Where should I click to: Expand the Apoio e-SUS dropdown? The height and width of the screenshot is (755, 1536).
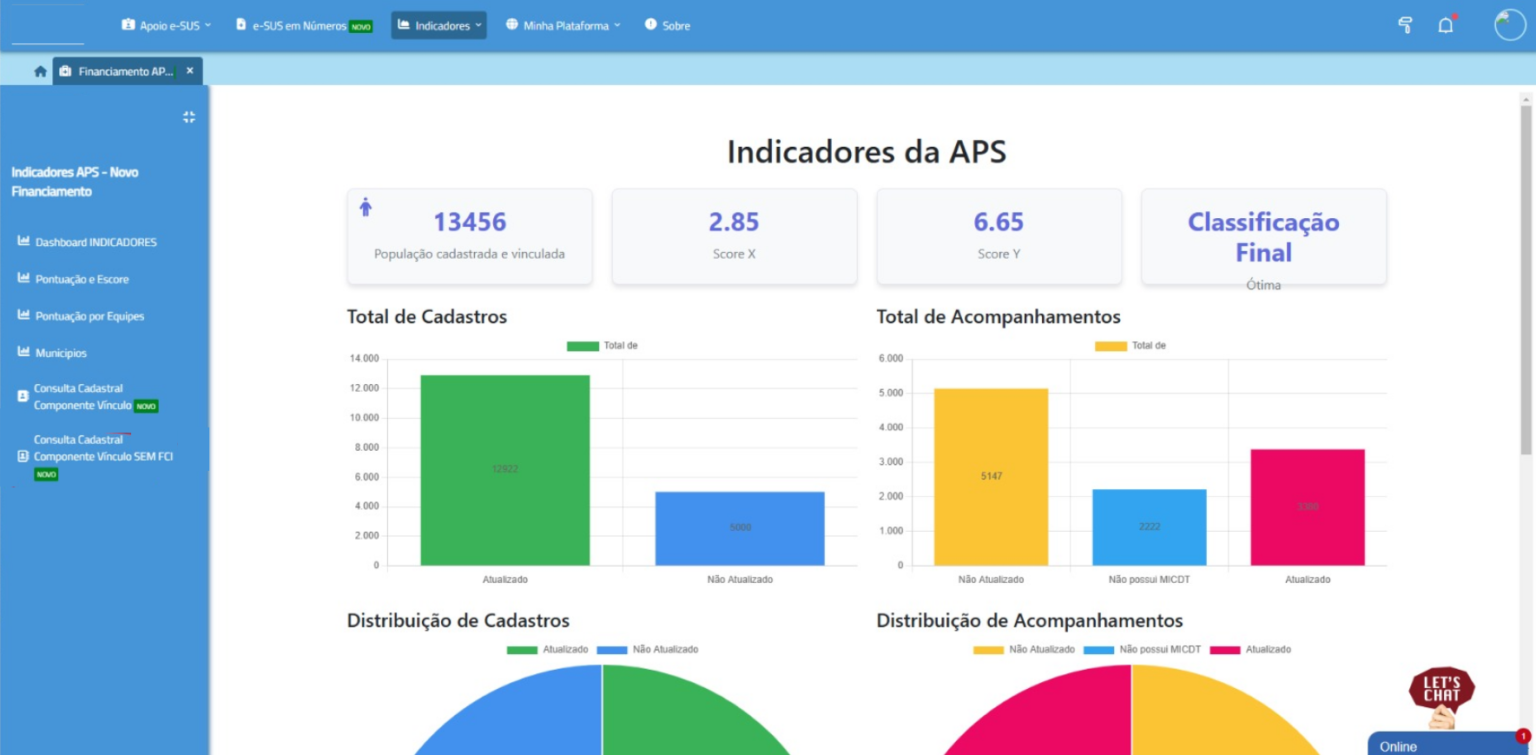(x=165, y=25)
